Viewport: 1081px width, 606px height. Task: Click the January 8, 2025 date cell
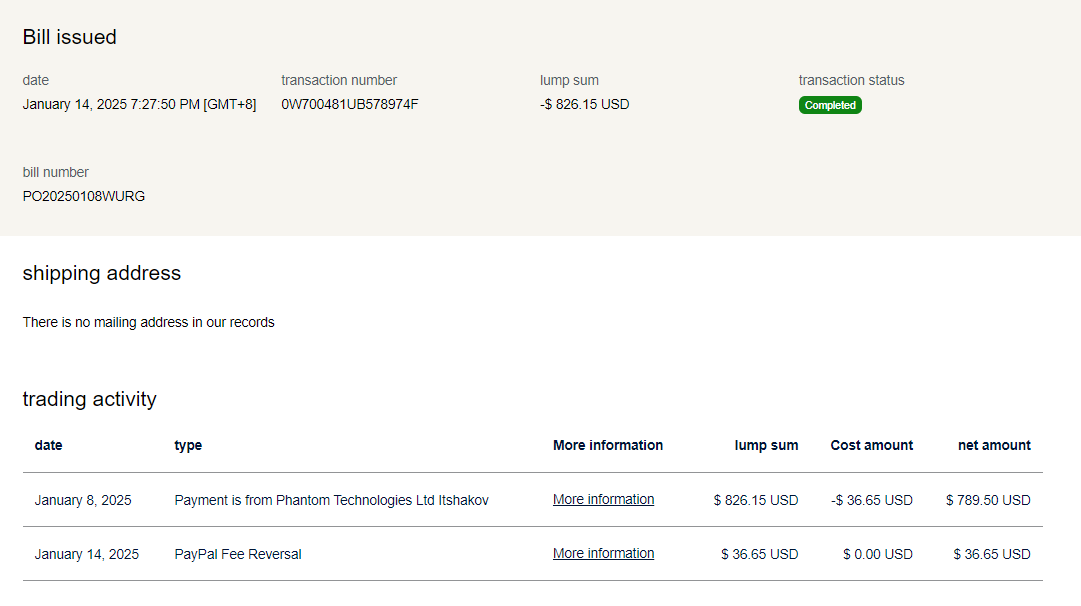(83, 500)
